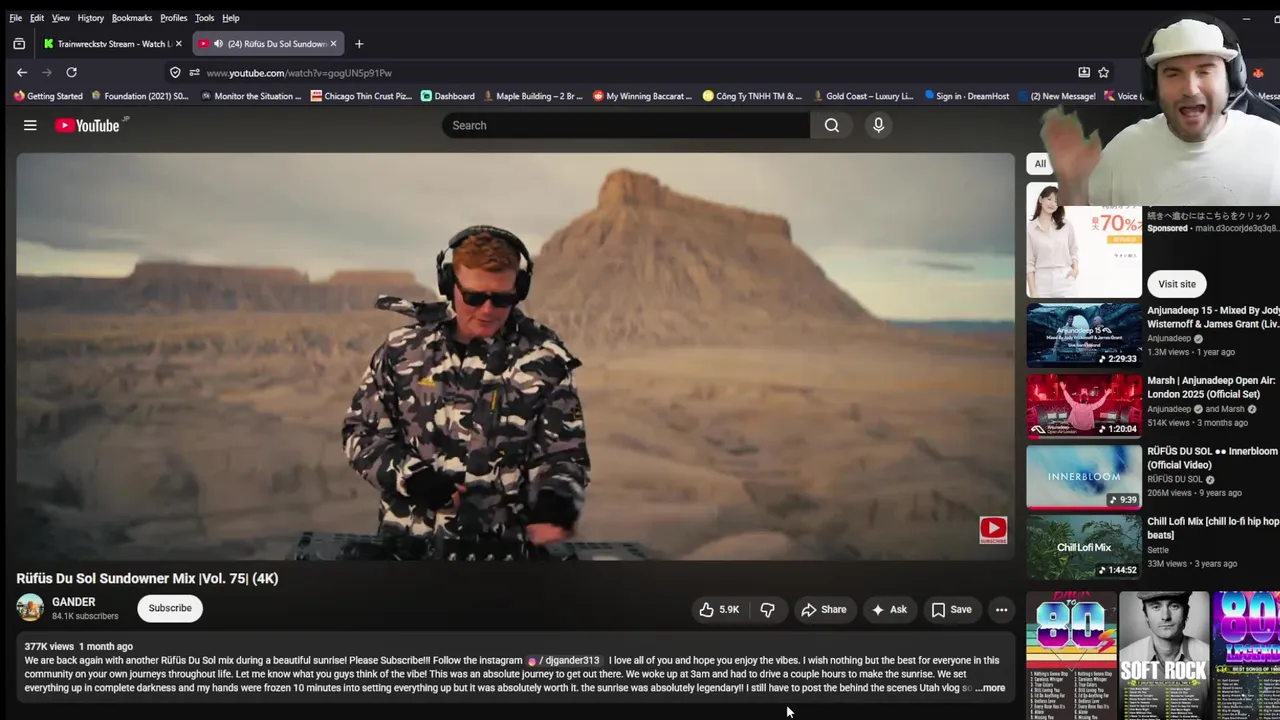Image resolution: width=1280 pixels, height=720 pixels.
Task: Open the Firefox extension icon at the toolbar's right end
Action: tap(1258, 72)
